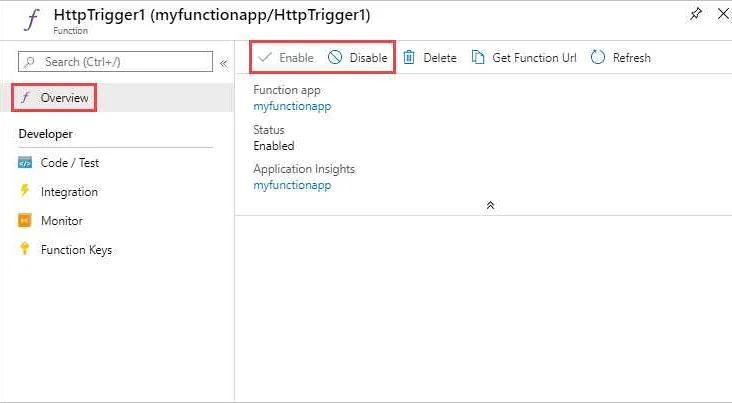Click the Enabled status text
This screenshot has width=732, height=403.
coord(274,146)
